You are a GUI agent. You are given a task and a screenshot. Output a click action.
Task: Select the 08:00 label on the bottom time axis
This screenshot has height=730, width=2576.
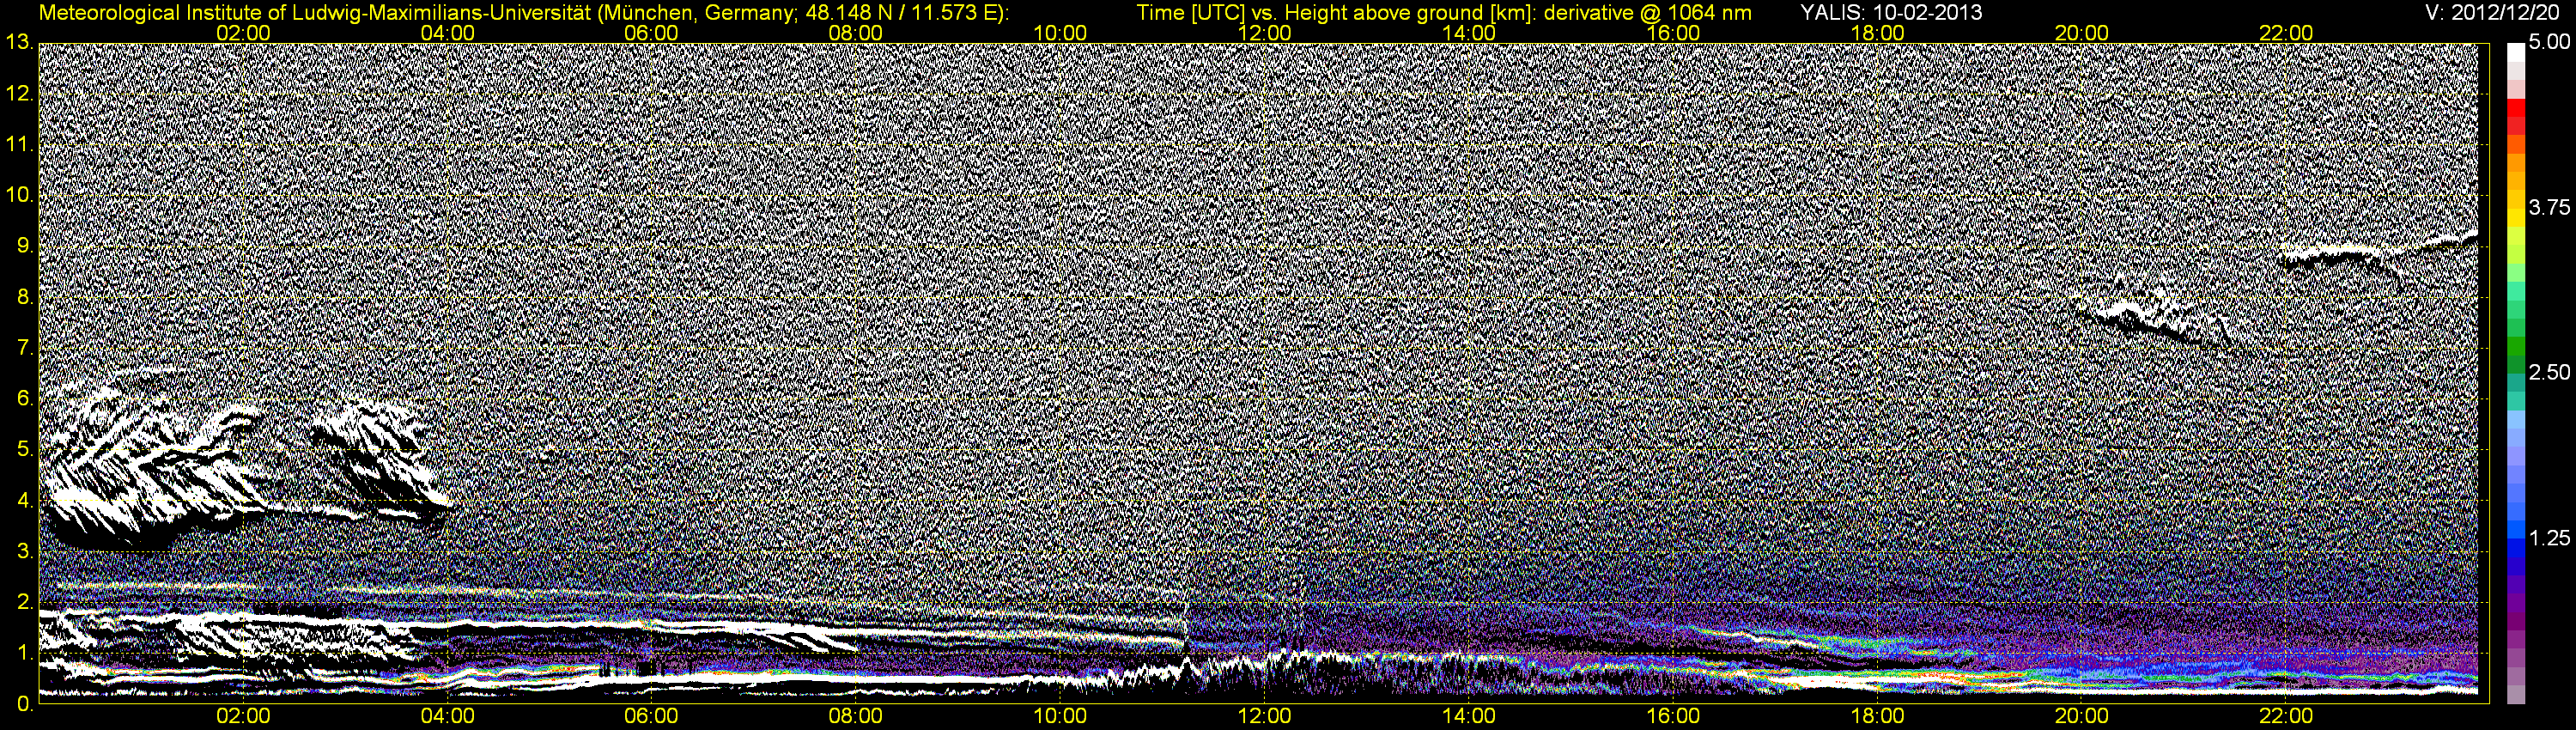point(856,717)
